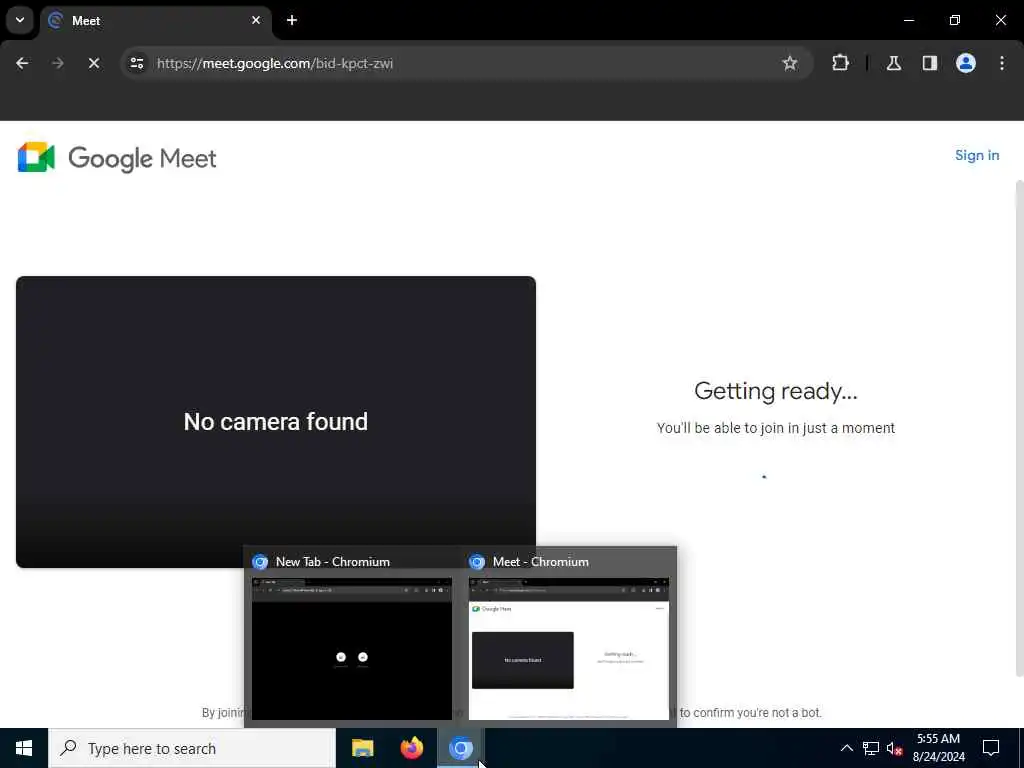
Task: Launch Firefox from the taskbar
Action: [x=411, y=748]
